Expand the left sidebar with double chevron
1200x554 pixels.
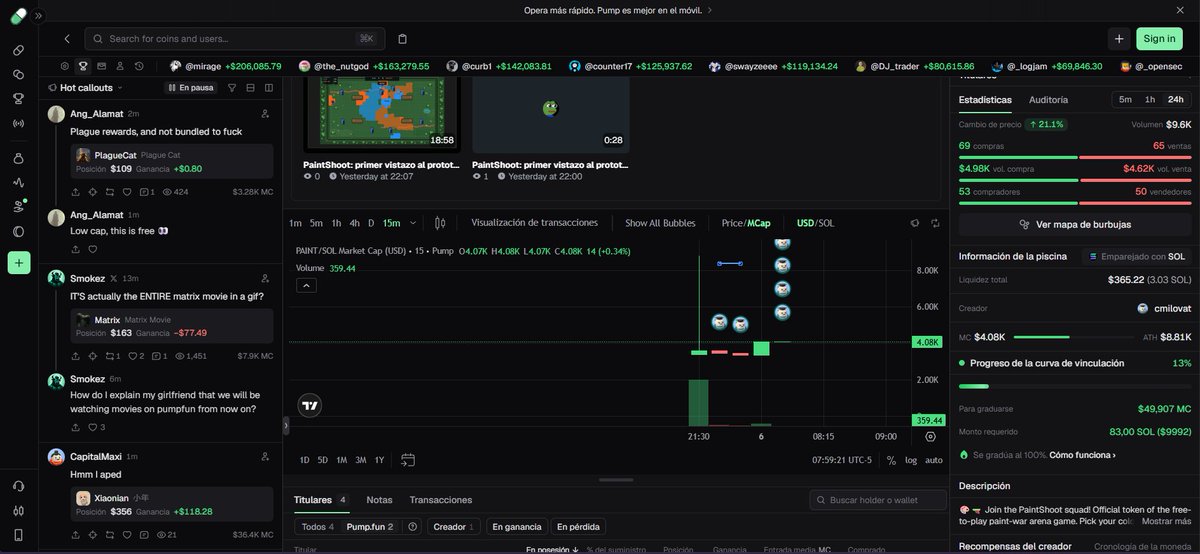tap(39, 16)
